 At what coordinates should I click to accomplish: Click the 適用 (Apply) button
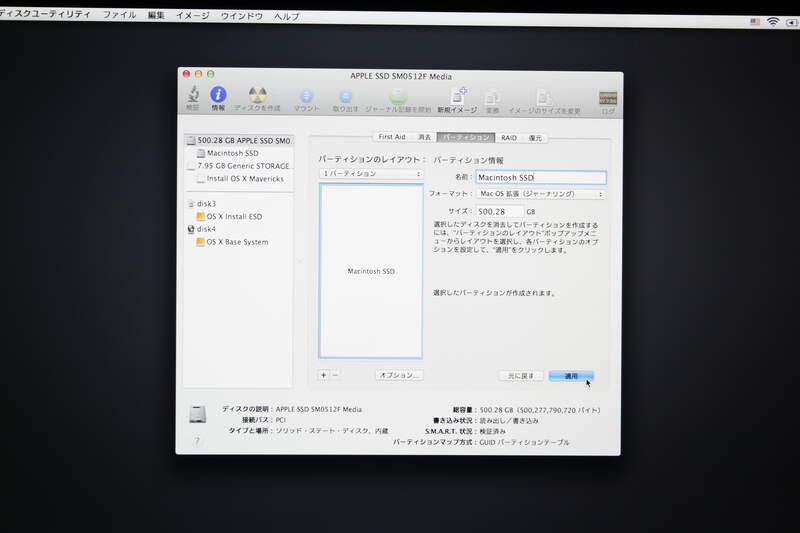click(571, 376)
